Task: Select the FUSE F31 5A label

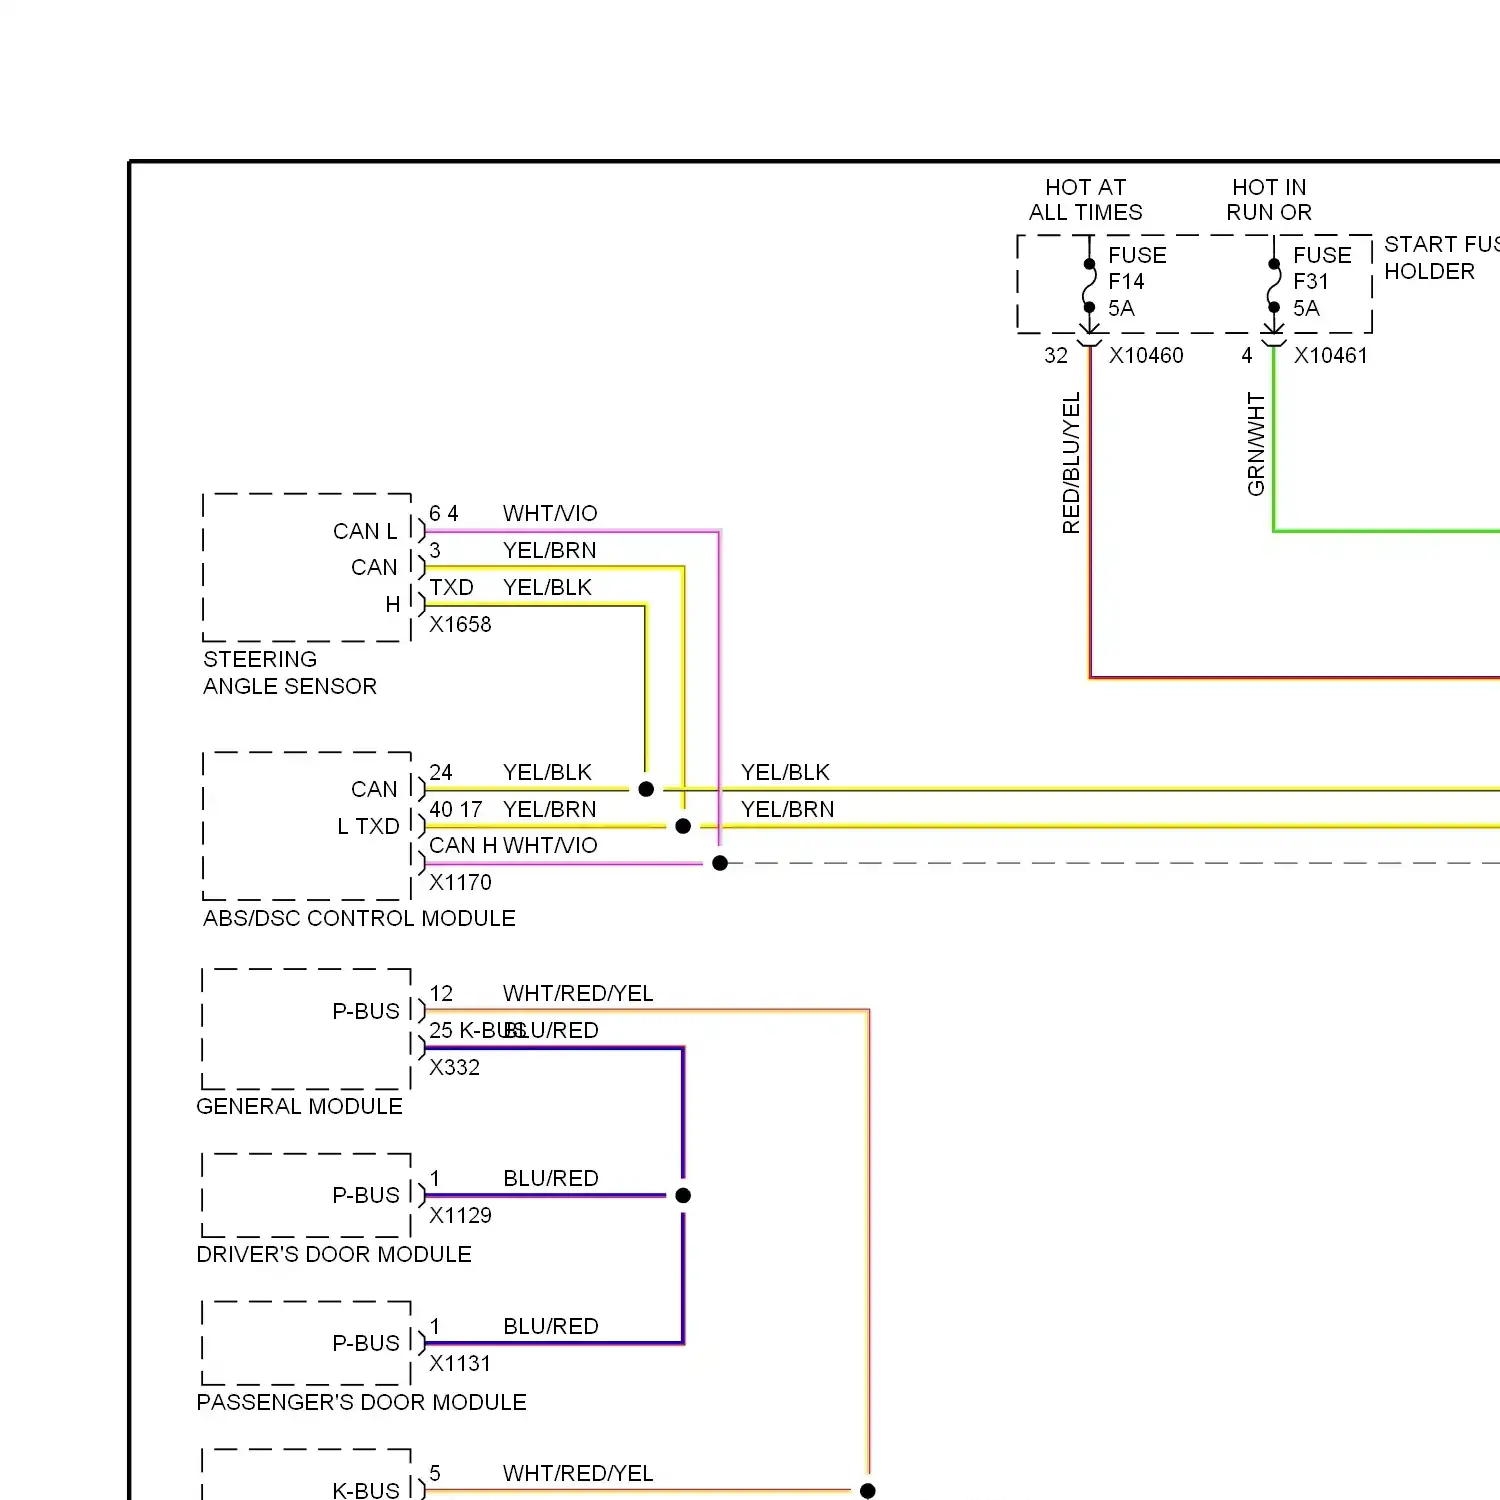Action: pyautogui.click(x=1322, y=282)
